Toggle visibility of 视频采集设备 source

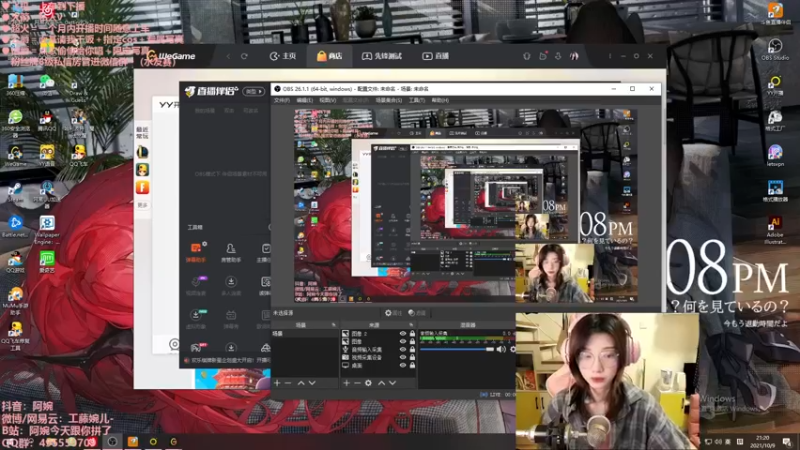click(x=403, y=358)
